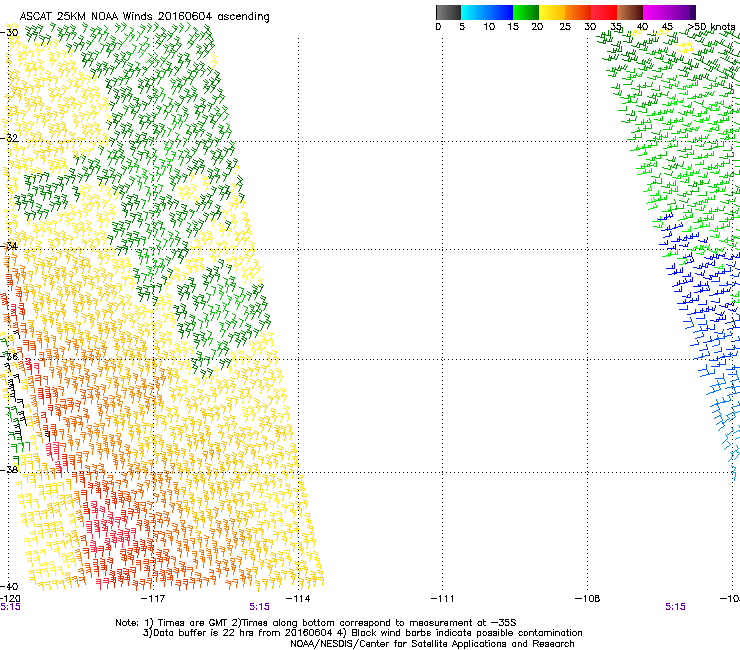Select the '>50 knots' legend label
This screenshot has height=650, width=740.
pyautogui.click(x=711, y=27)
